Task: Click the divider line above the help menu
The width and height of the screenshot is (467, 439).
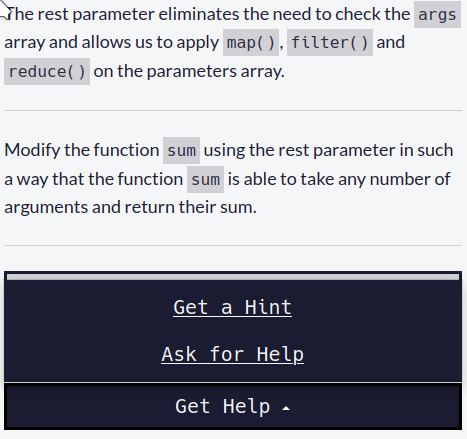Action: coord(233,246)
